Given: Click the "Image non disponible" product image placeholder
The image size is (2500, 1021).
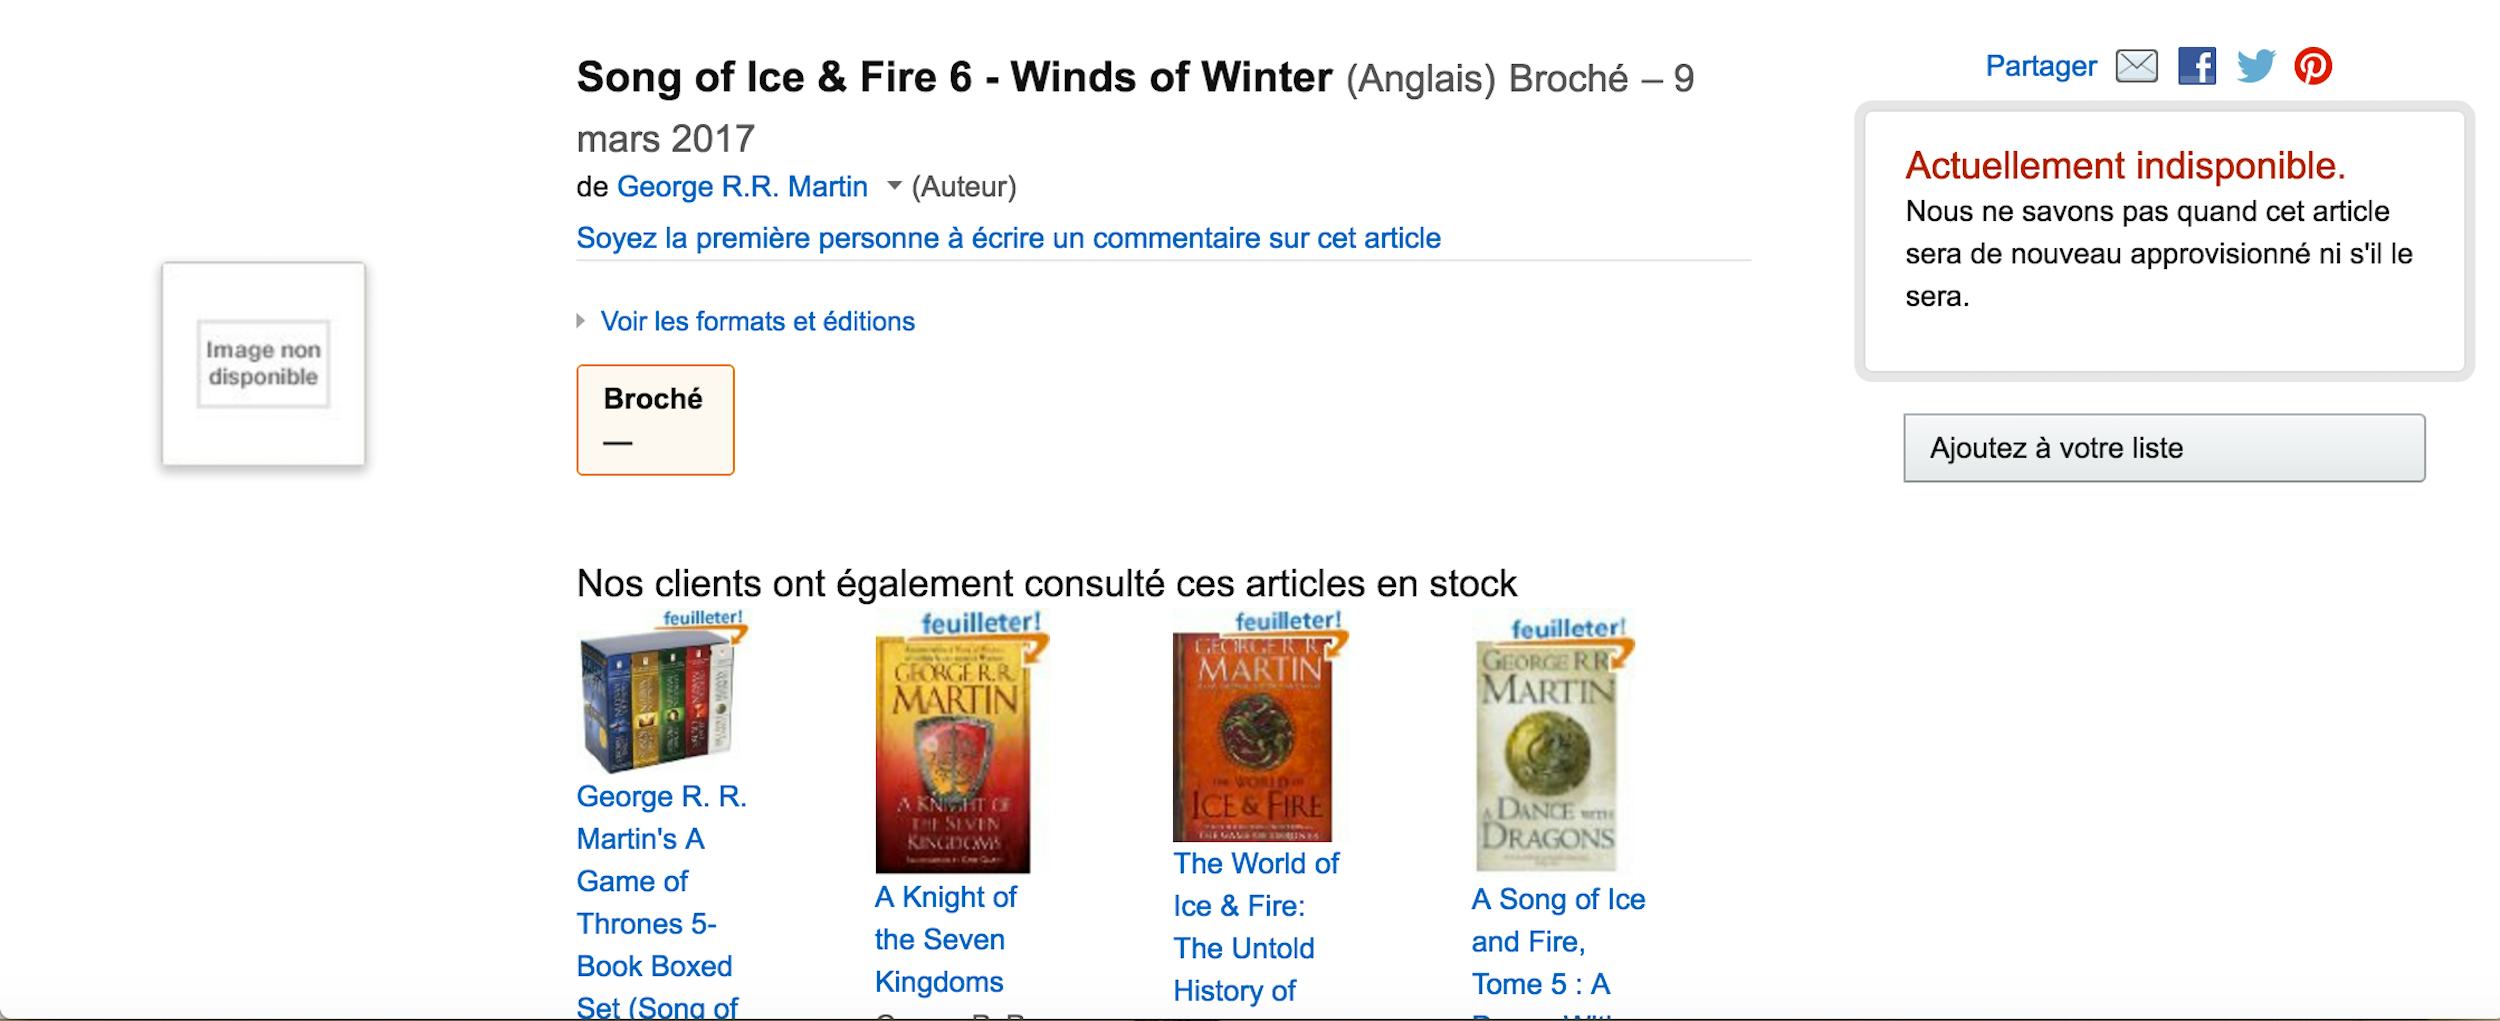Looking at the screenshot, I should coord(263,364).
